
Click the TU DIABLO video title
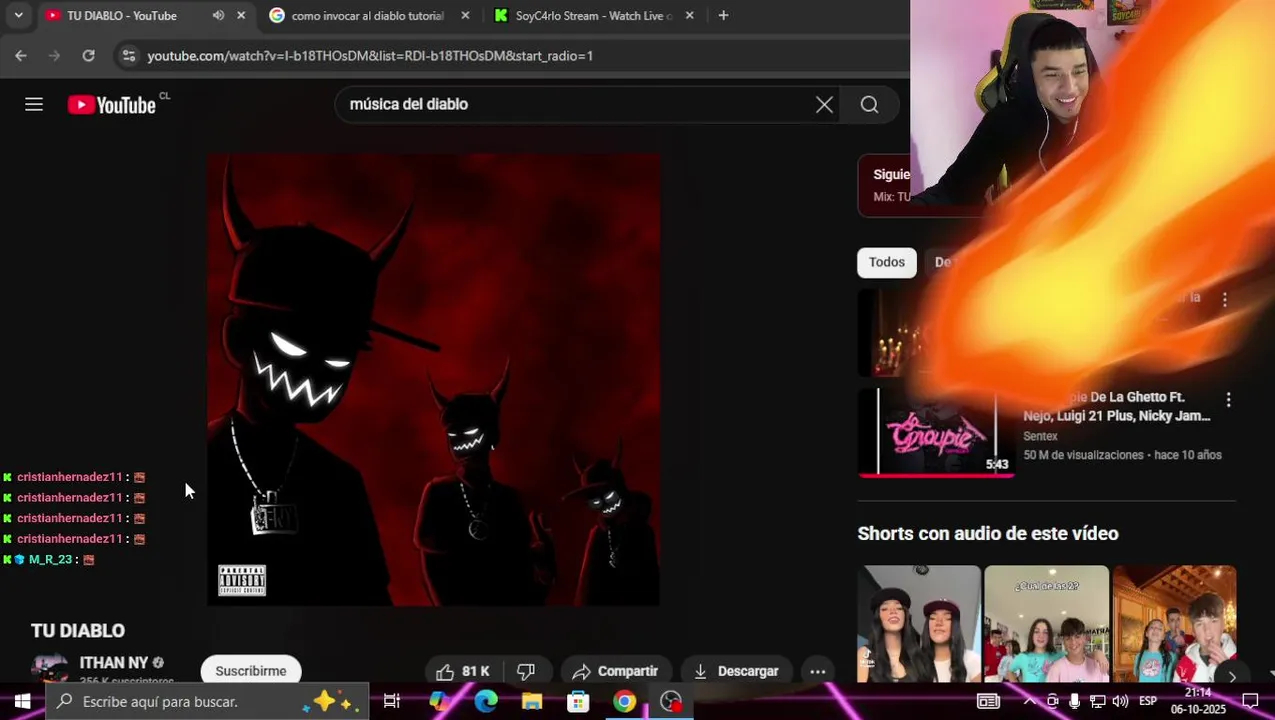click(78, 631)
